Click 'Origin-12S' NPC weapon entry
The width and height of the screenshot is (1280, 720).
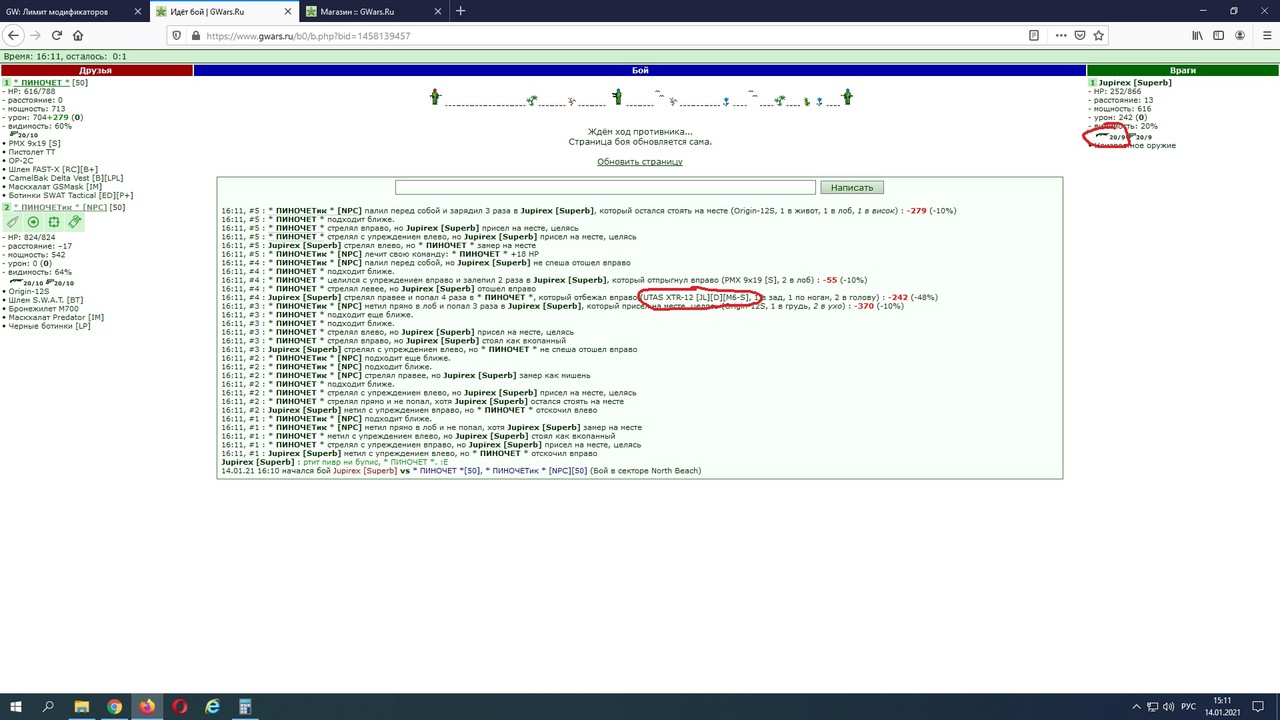click(x=29, y=292)
